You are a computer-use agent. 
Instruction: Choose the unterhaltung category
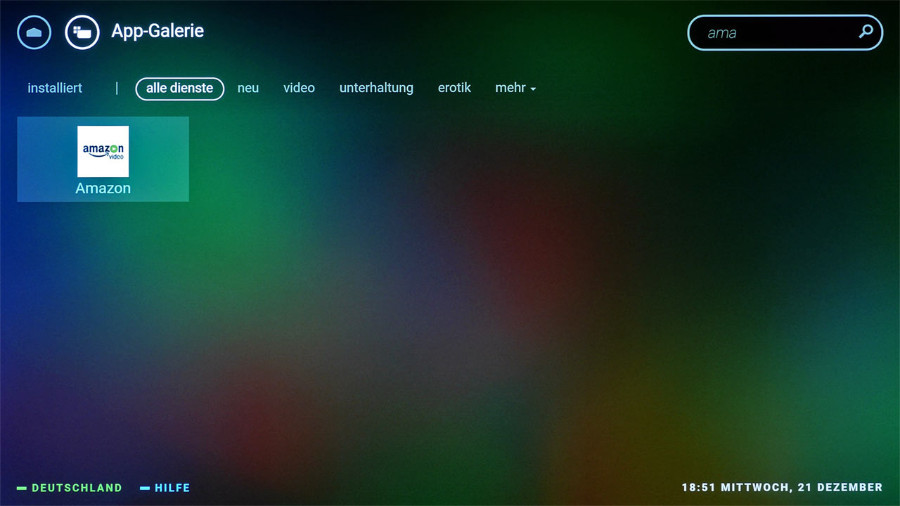(376, 88)
